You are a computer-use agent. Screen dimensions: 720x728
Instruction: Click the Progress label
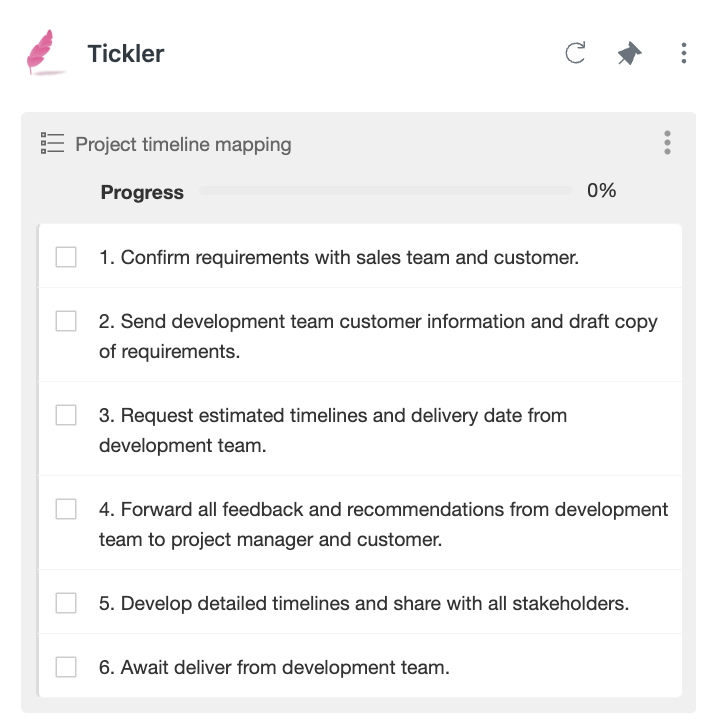[x=142, y=192]
